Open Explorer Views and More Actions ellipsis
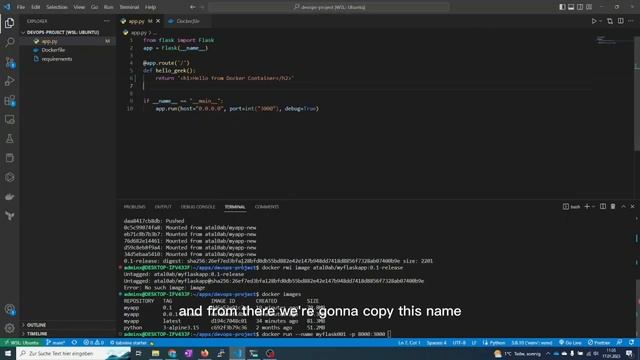 point(107,21)
